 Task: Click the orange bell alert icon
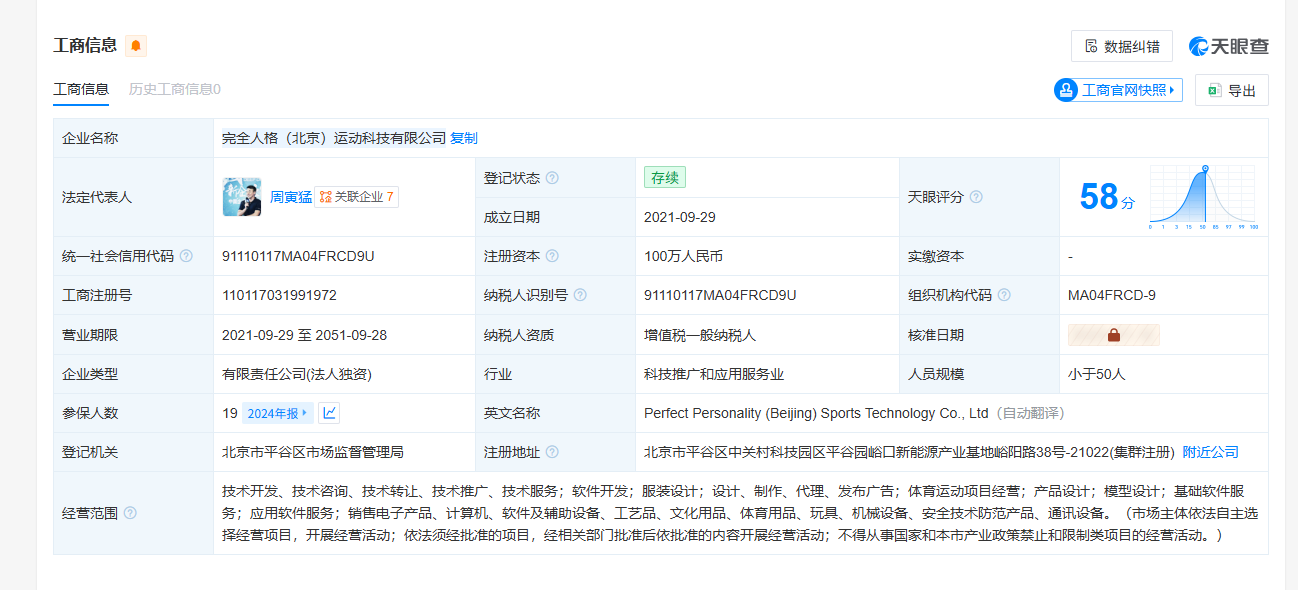[136, 46]
